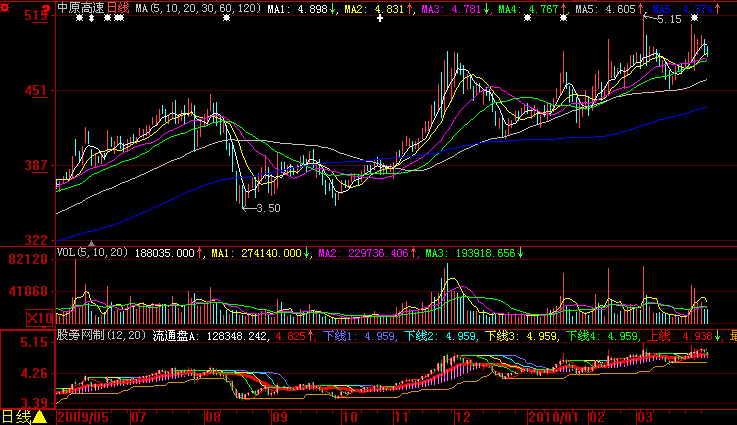Click the plus-shaped marker on the price chart
The image size is (737, 425).
pos(380,18)
